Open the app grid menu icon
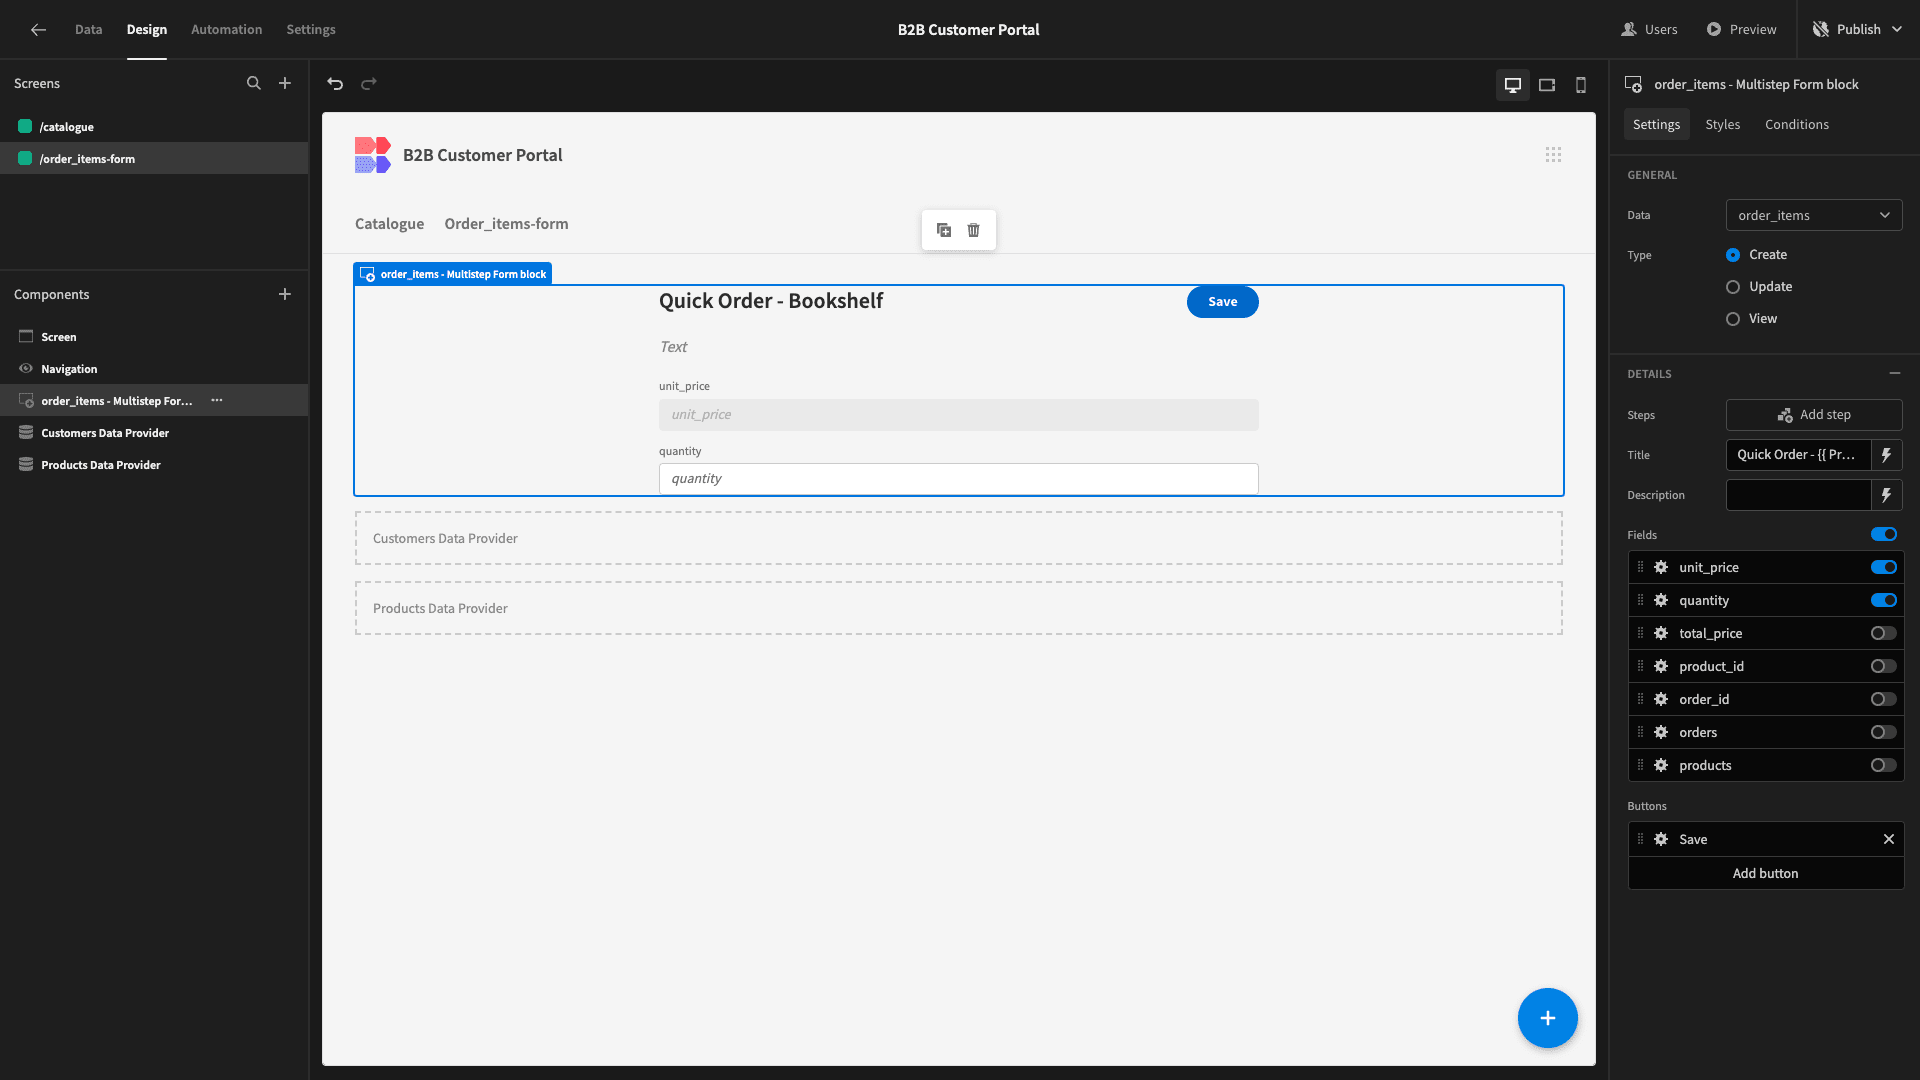The width and height of the screenshot is (1920, 1080). pos(1553,155)
